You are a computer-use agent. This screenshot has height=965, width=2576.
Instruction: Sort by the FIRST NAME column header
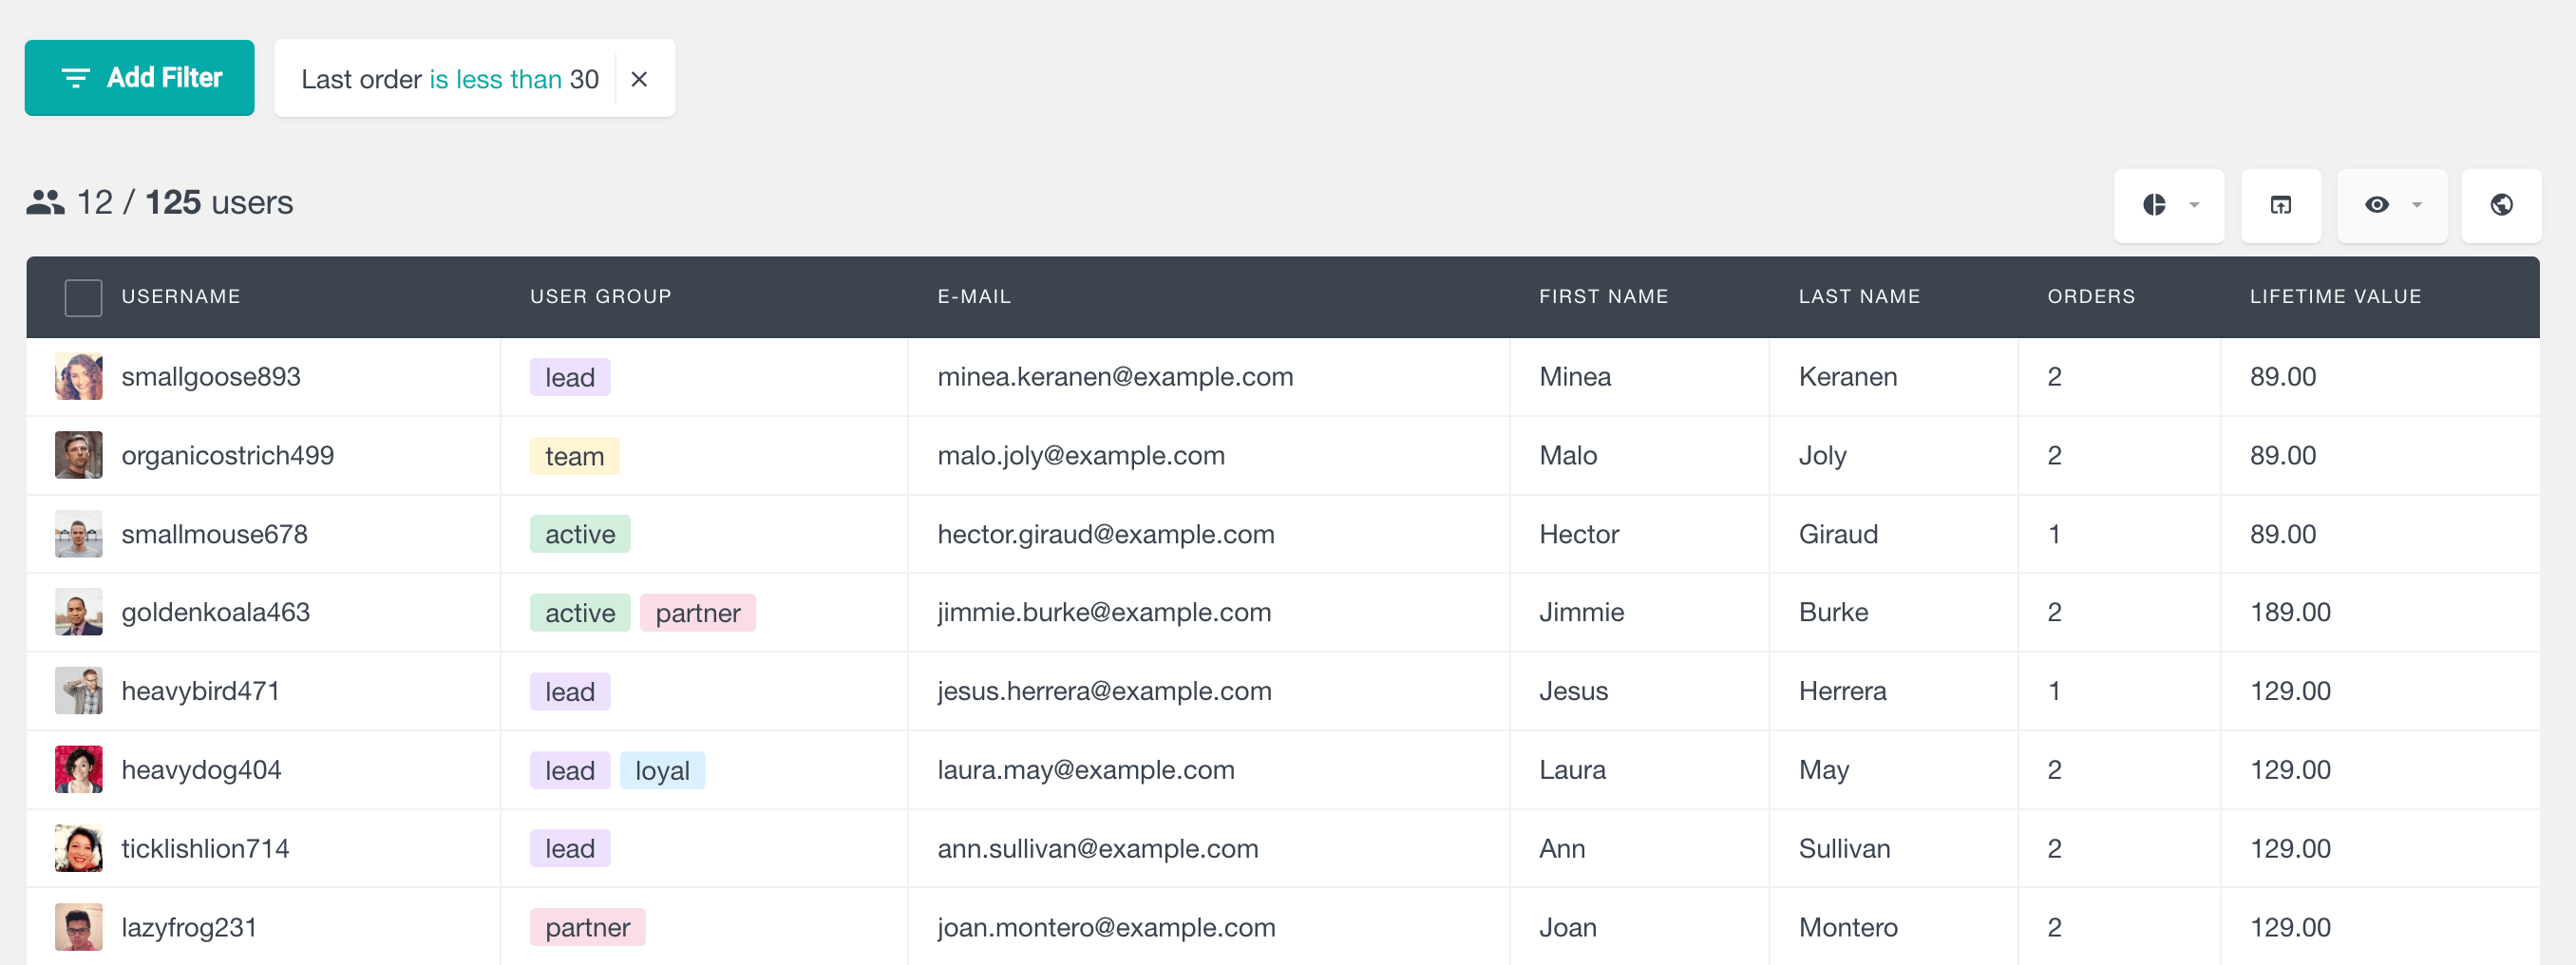click(x=1603, y=297)
